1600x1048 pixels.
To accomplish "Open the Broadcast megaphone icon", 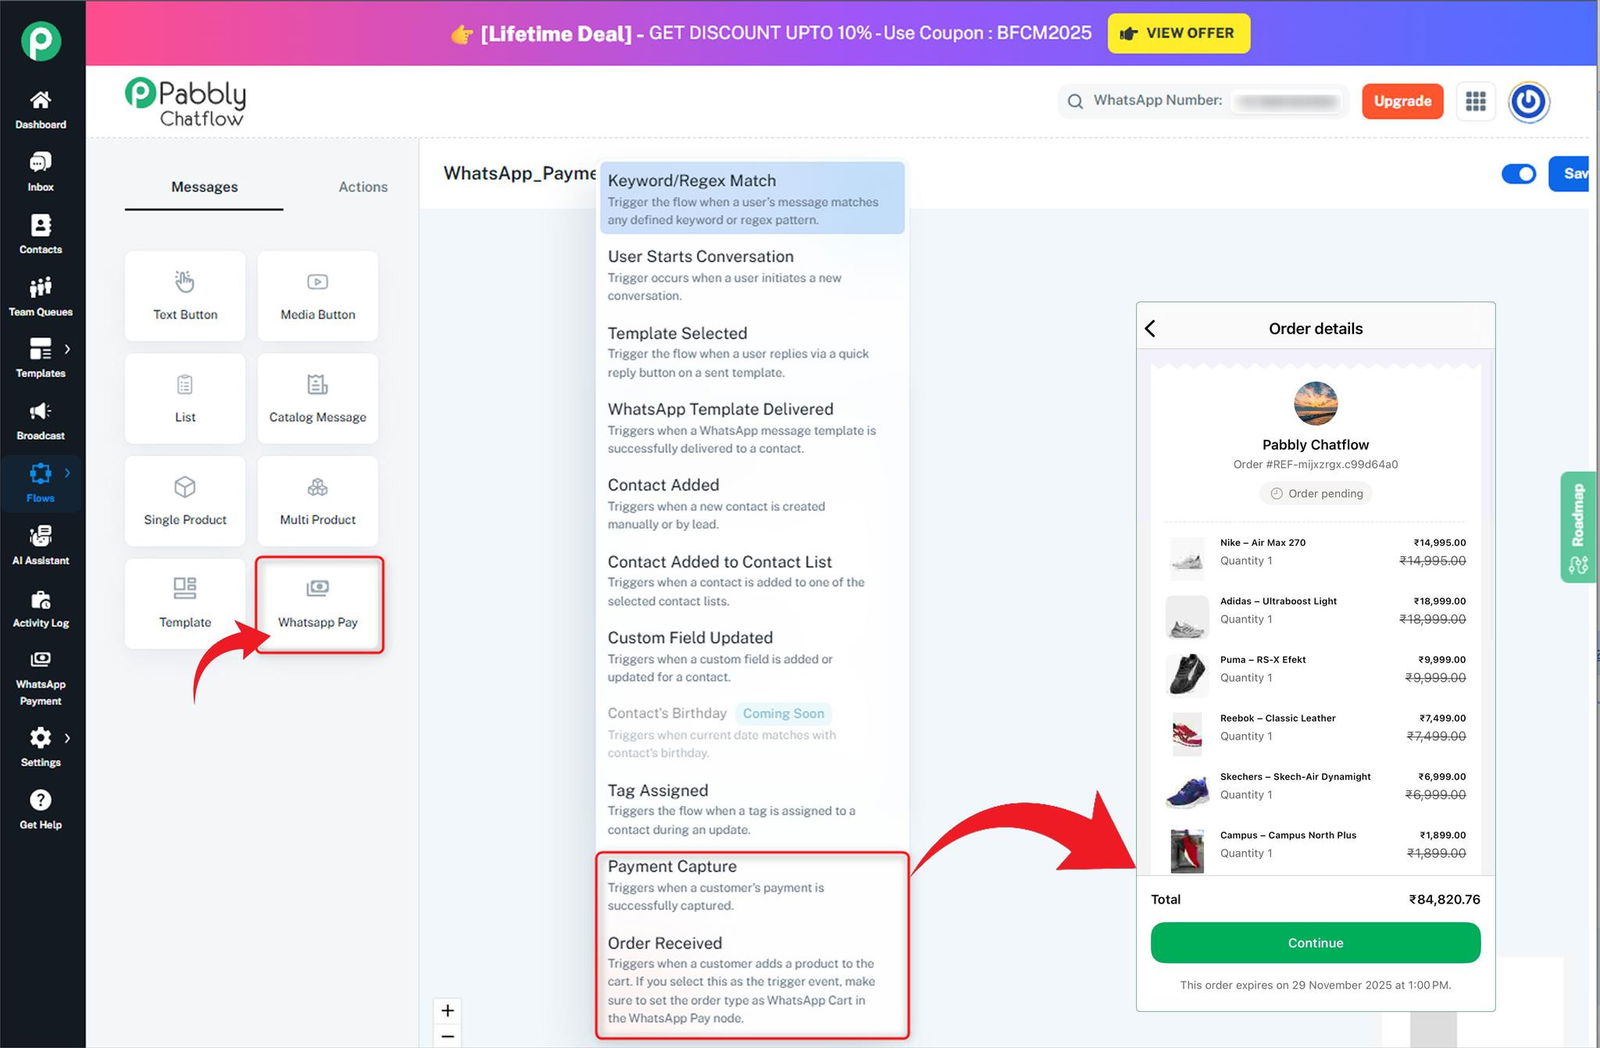I will (40, 411).
